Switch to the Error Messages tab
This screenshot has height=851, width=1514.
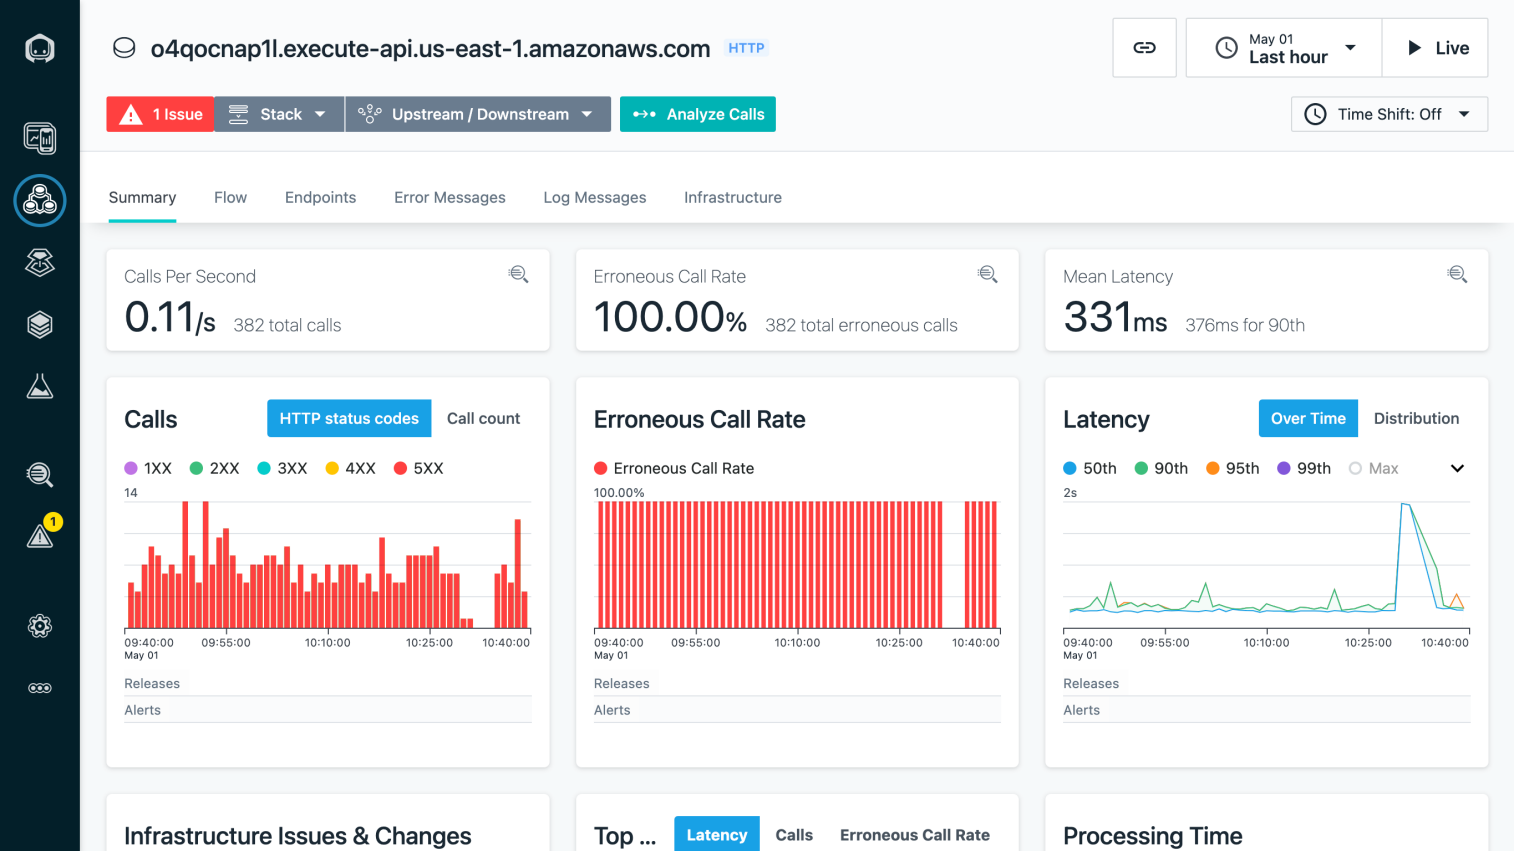point(450,197)
